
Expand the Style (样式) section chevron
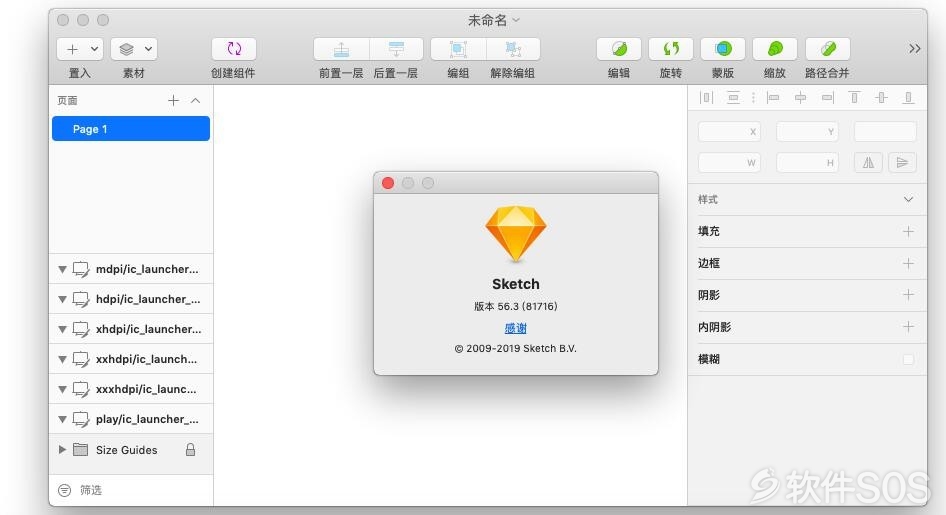[x=908, y=200]
